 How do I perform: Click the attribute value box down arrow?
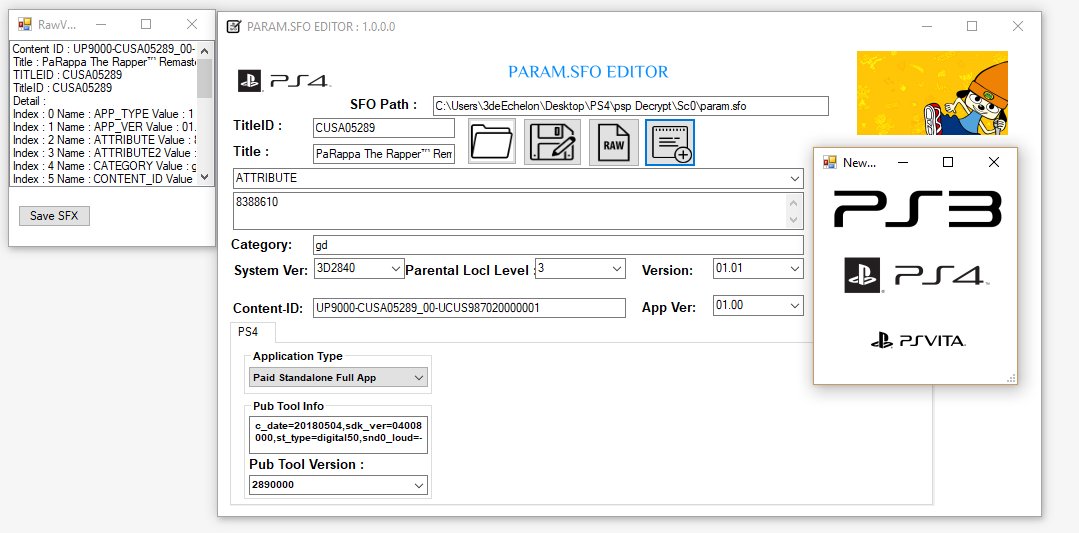[795, 219]
